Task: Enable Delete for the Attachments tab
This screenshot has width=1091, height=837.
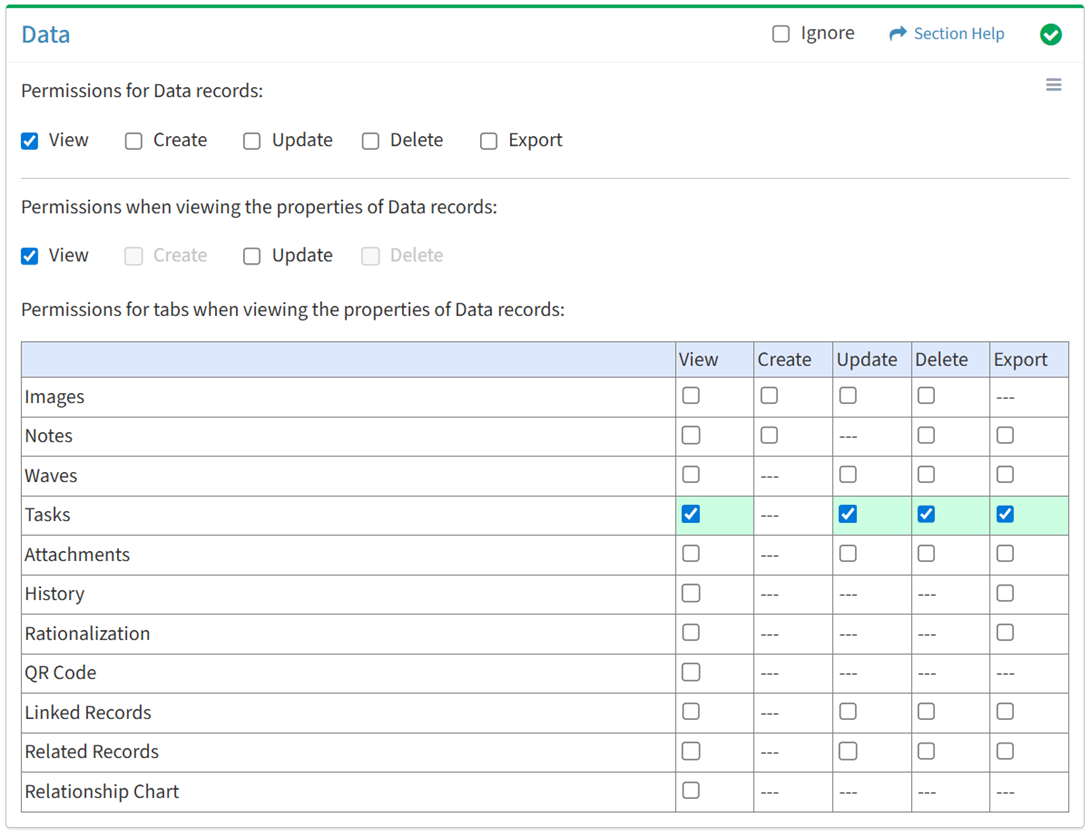Action: [927, 554]
